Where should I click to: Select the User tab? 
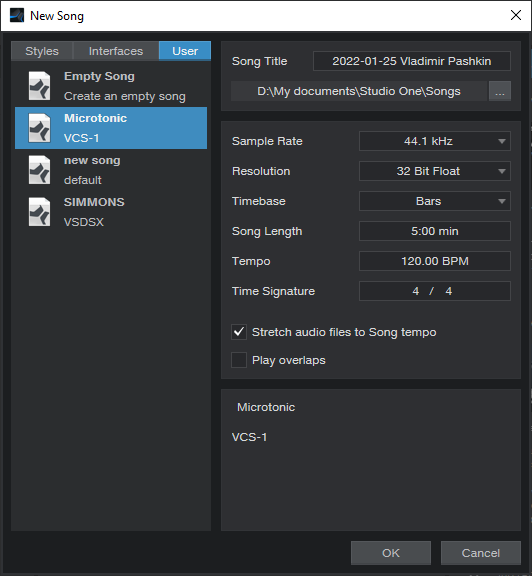(x=185, y=51)
